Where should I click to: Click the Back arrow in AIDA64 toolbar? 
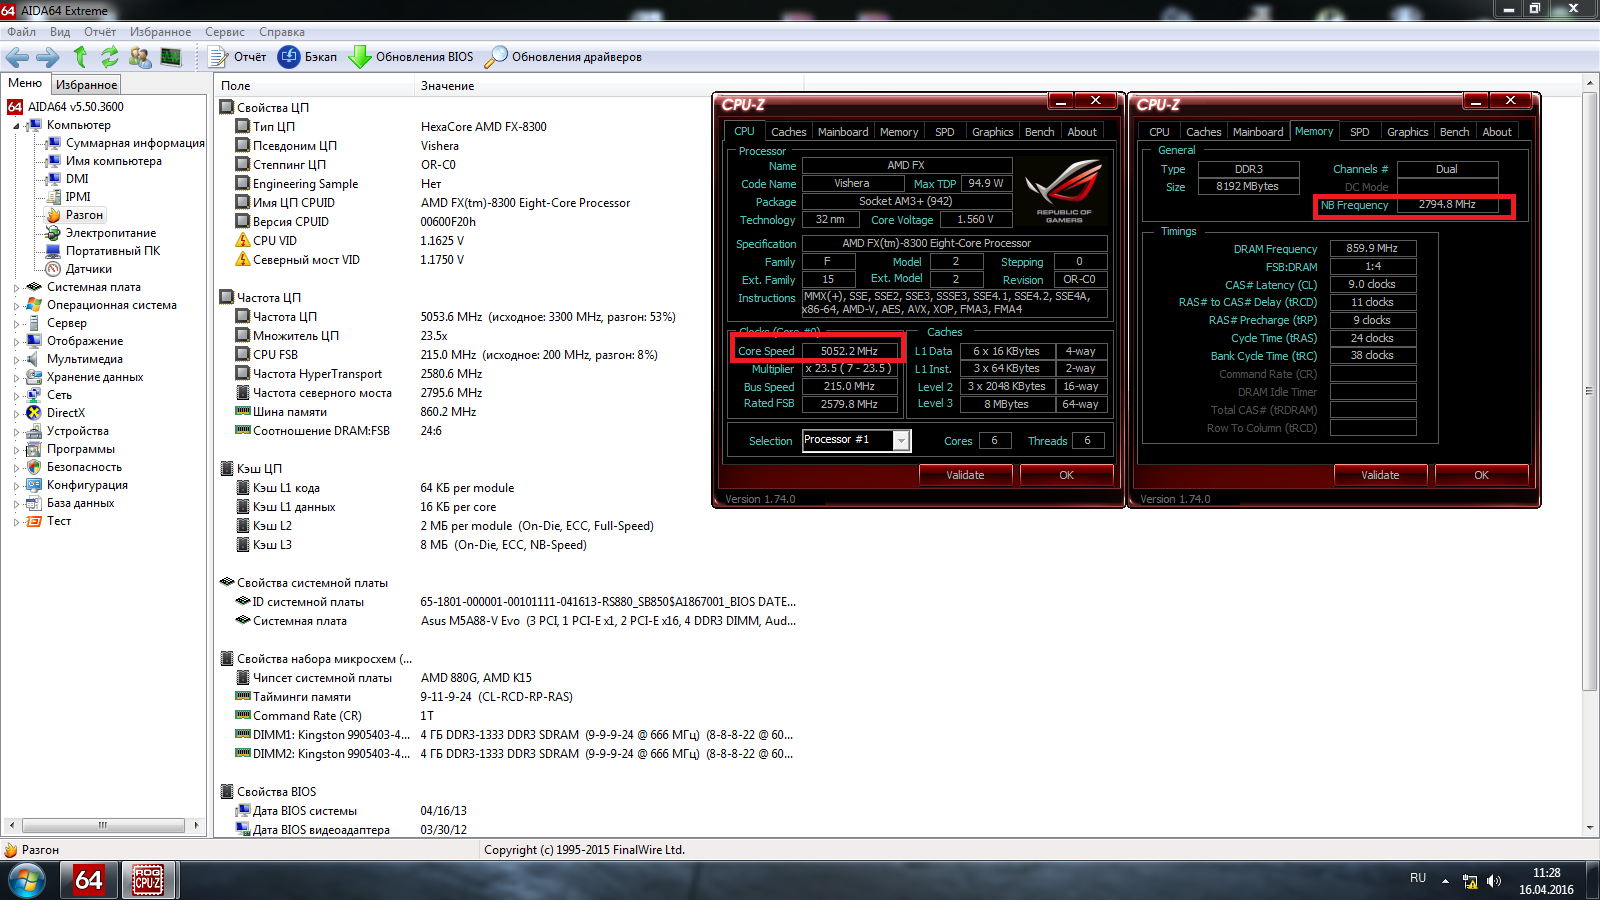17,57
